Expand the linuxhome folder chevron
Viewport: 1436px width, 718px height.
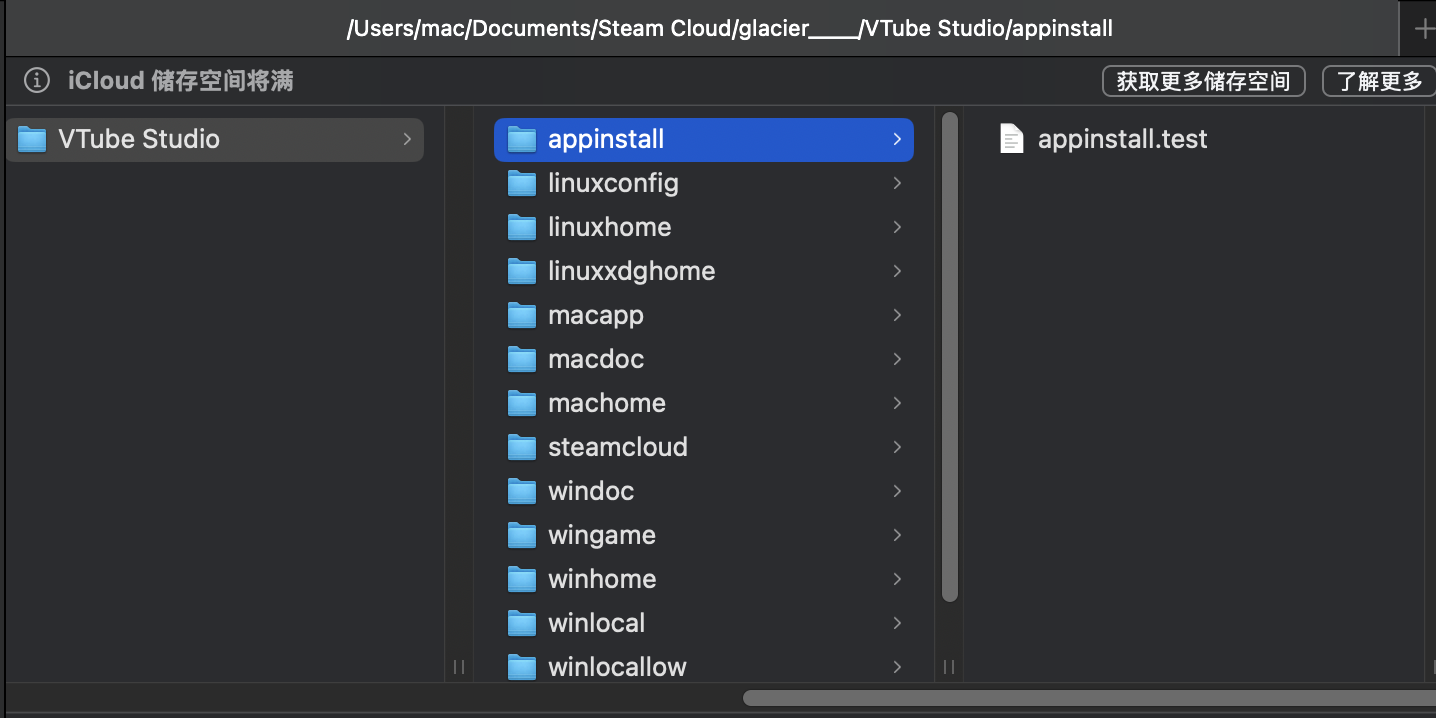point(897,227)
